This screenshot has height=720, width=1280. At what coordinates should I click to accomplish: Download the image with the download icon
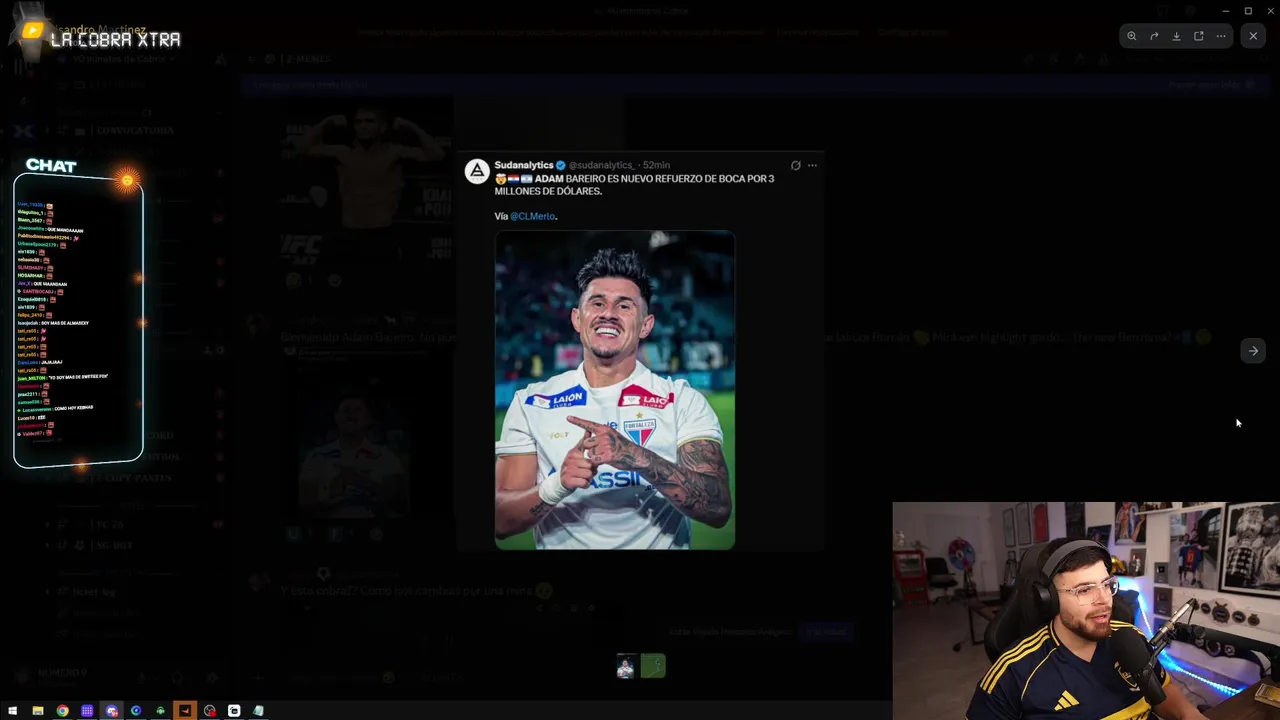click(1176, 36)
